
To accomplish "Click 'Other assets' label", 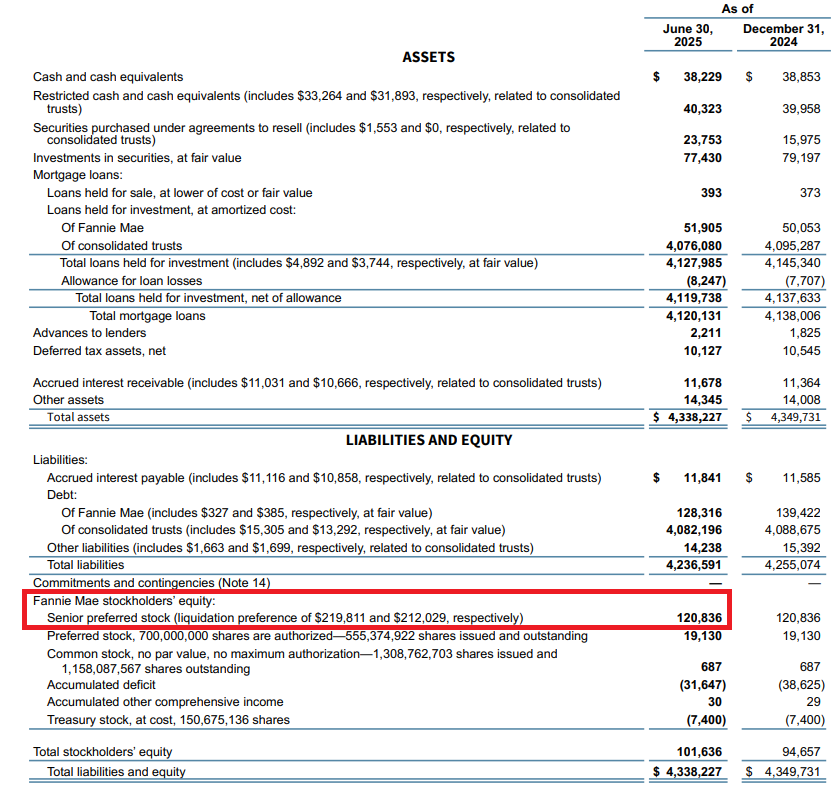I will pyautogui.click(x=68, y=400).
